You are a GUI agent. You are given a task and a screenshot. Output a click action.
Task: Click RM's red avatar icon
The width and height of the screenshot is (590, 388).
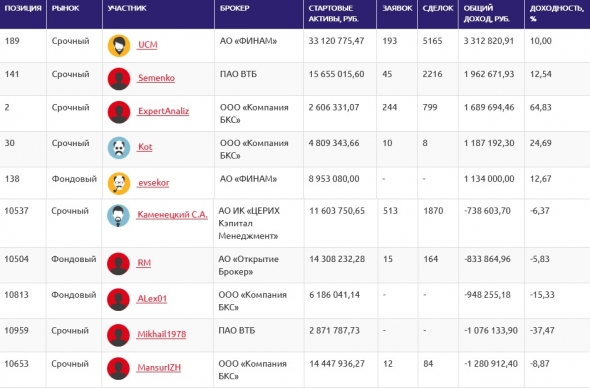[x=118, y=263]
